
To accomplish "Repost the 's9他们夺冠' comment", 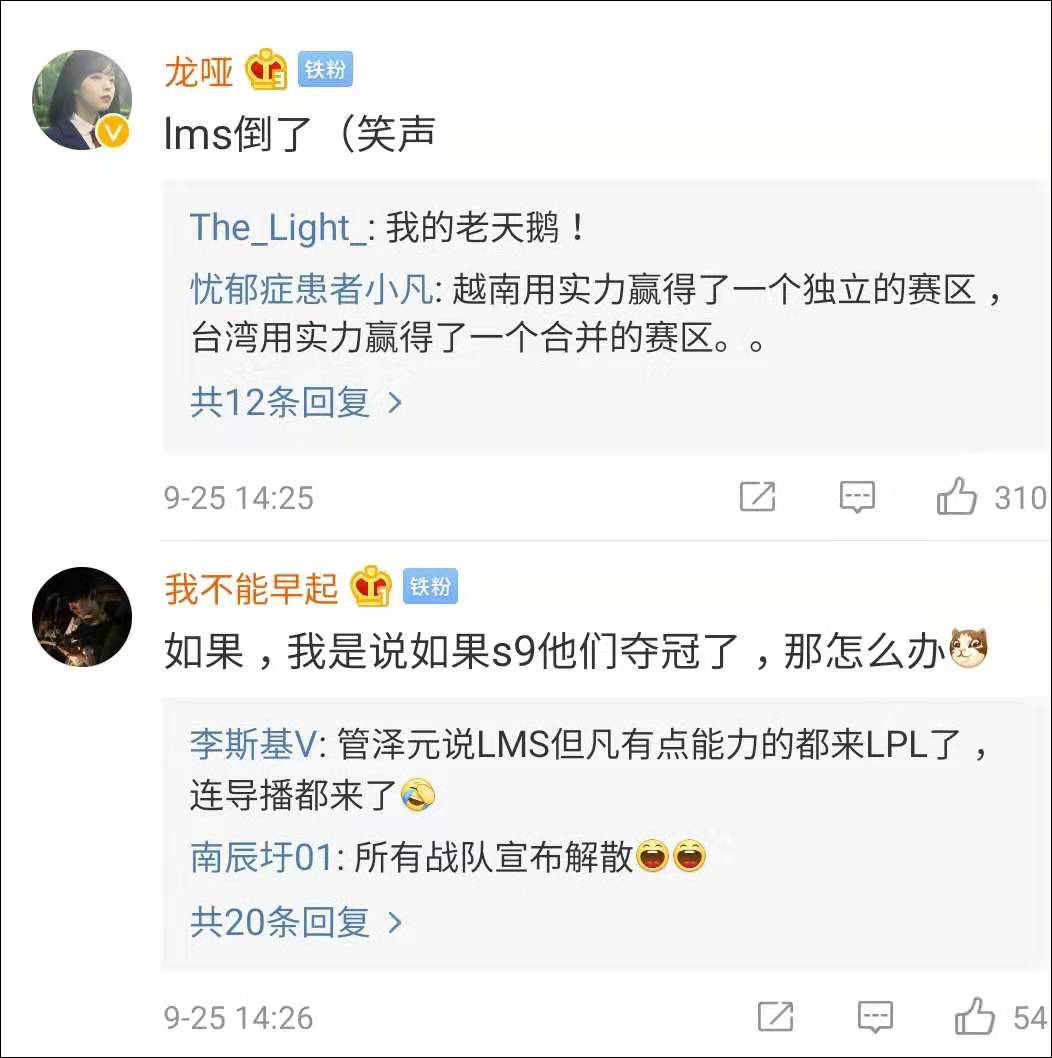I will tap(775, 1017).
